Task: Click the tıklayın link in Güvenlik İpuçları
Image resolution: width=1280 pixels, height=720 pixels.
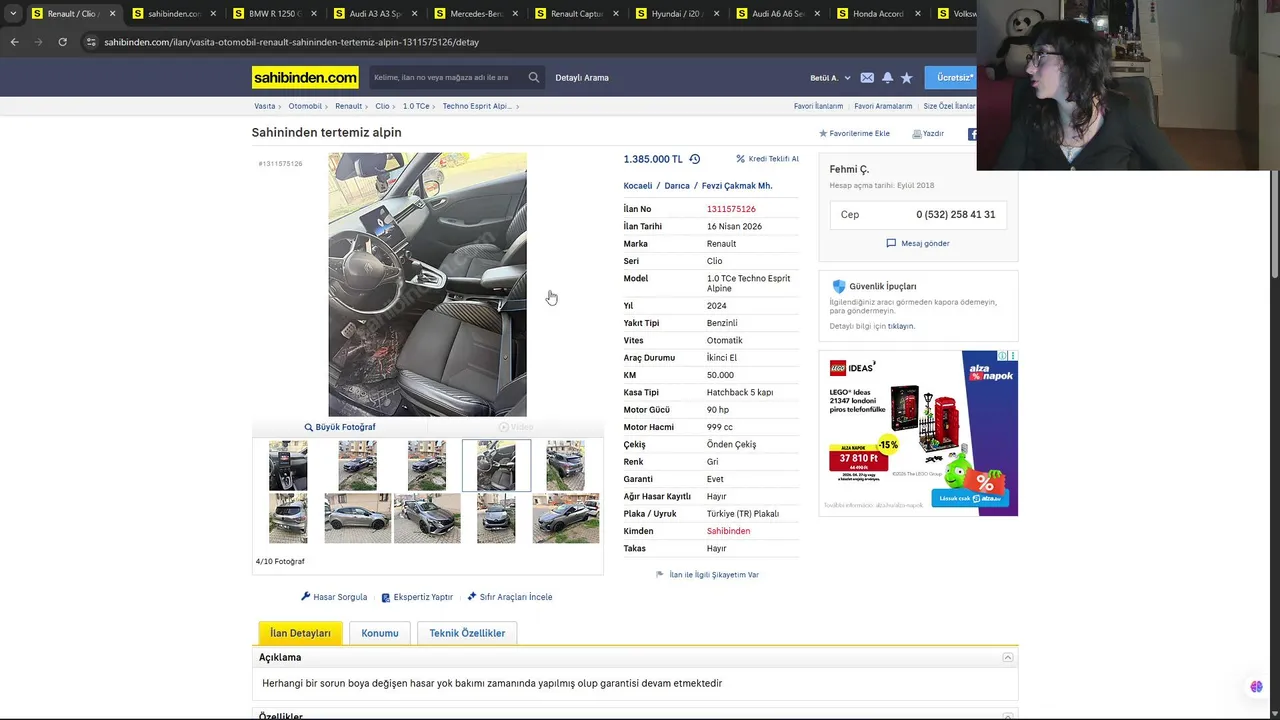Action: coord(901,327)
